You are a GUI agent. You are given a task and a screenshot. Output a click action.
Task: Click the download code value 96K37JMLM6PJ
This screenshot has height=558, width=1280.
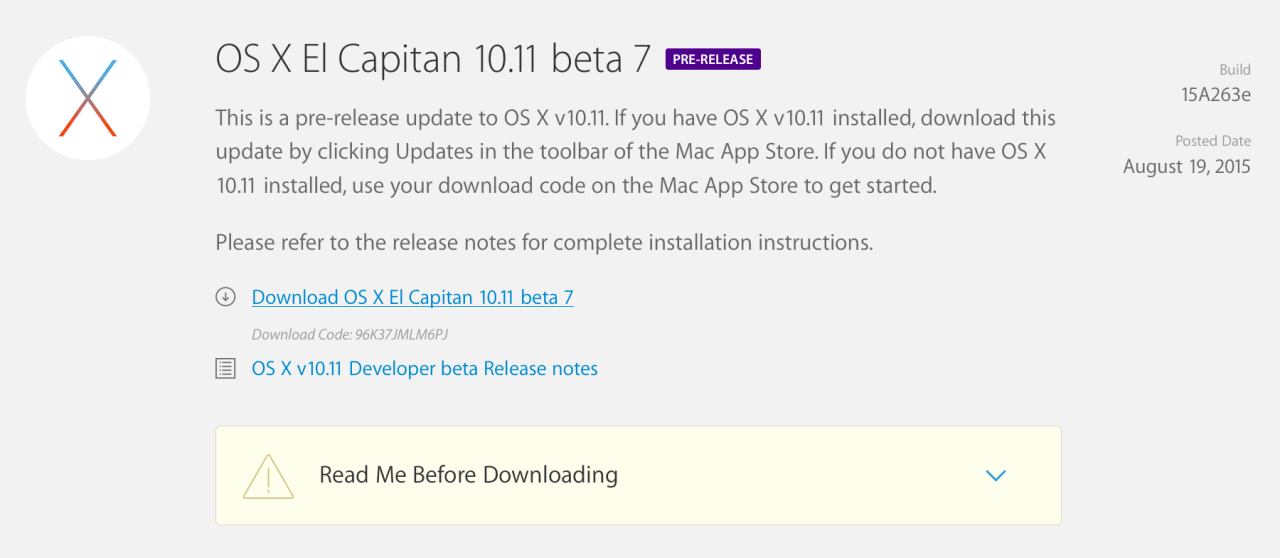tap(408, 335)
